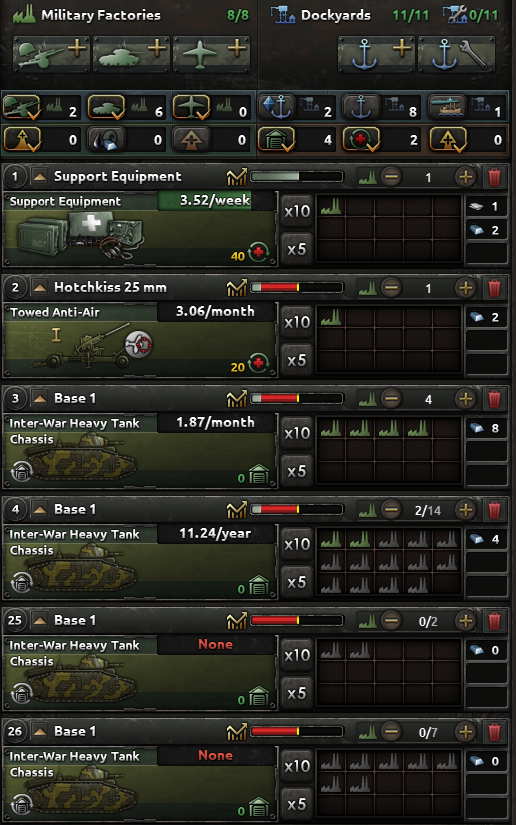
Task: Delete the Hotchkiss 25 mm production line
Action: pos(494,288)
